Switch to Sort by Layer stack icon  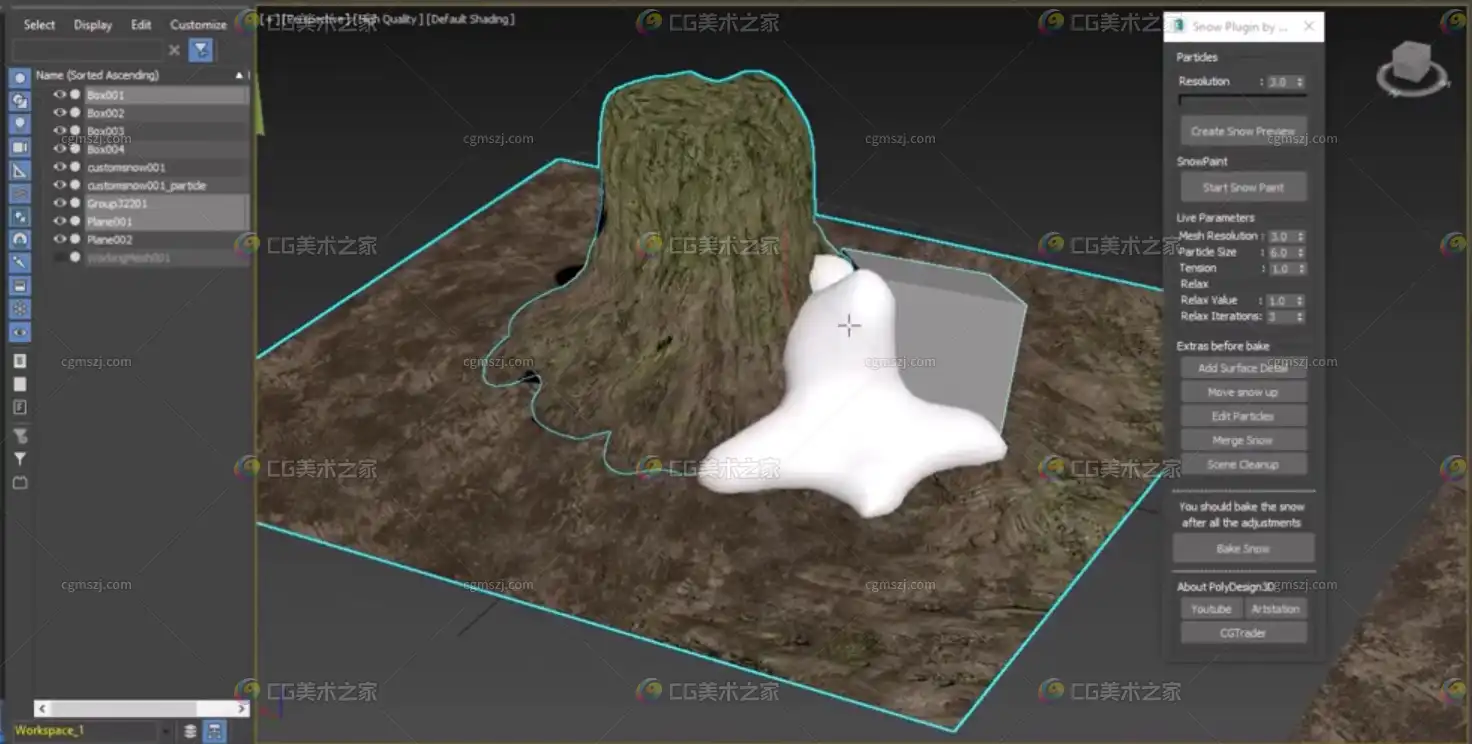(190, 731)
